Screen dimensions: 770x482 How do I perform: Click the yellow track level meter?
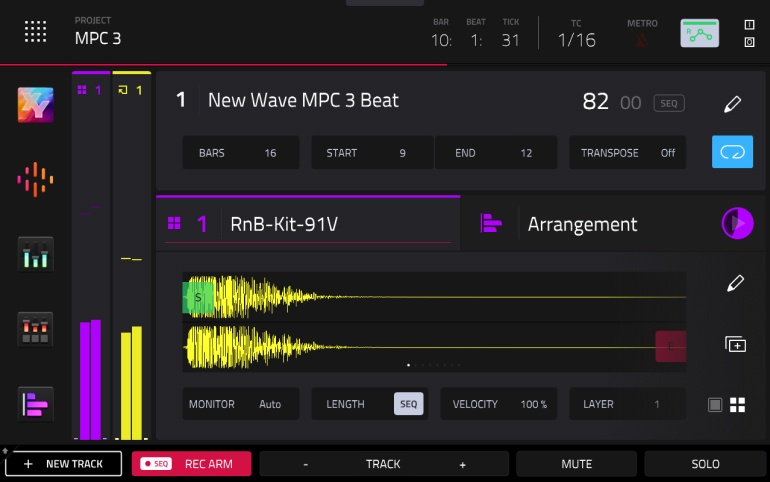click(132, 384)
